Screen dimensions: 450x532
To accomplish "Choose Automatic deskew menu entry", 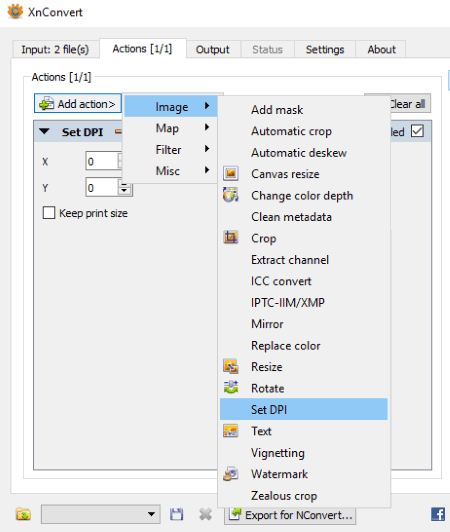I will point(304,152).
